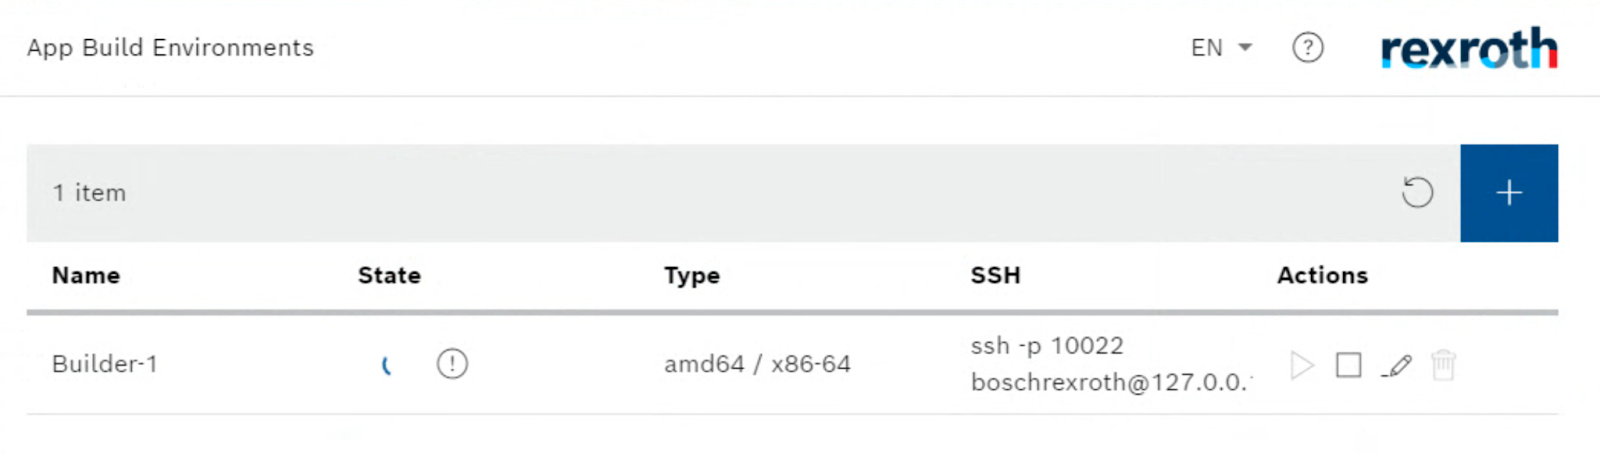Click the language dropdown arrow
Screen dimensions: 1600x475
[x=1245, y=47]
